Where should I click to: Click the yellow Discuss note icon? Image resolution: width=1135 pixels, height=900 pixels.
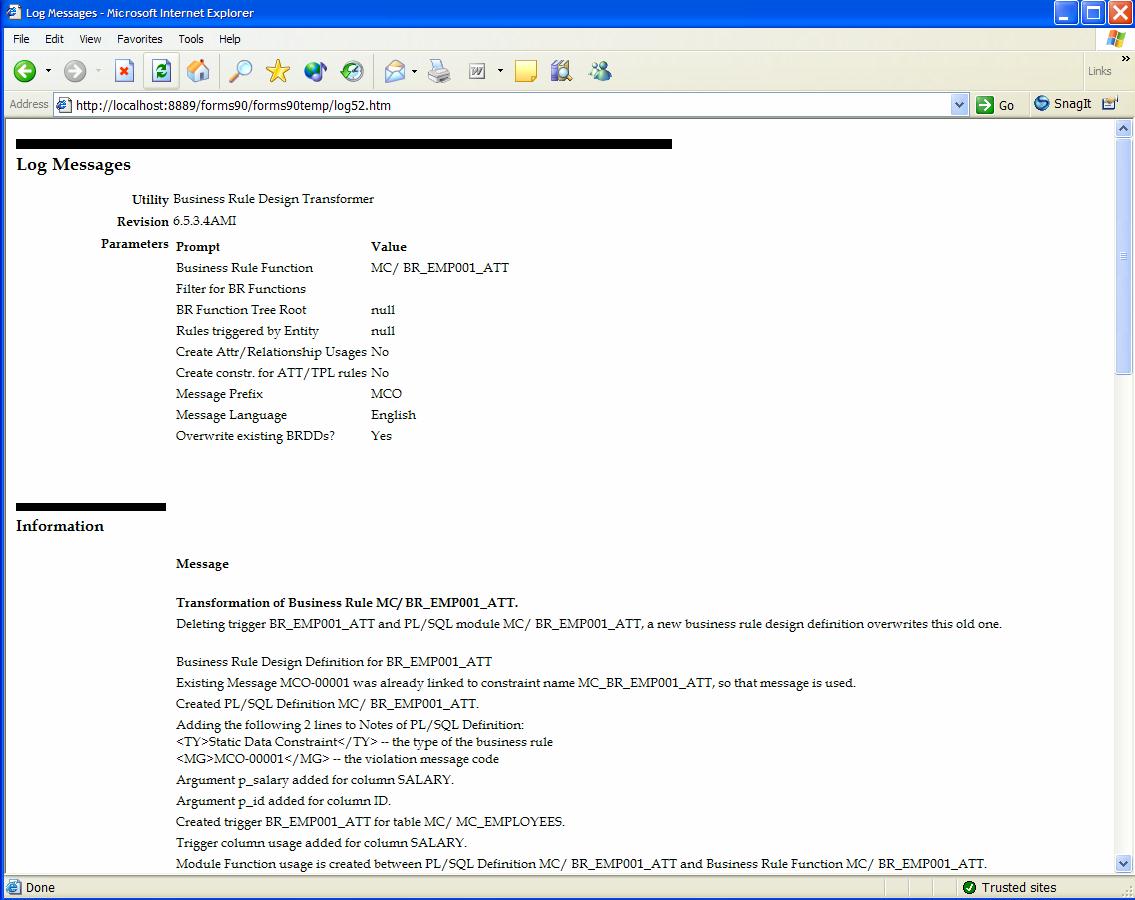[526, 71]
